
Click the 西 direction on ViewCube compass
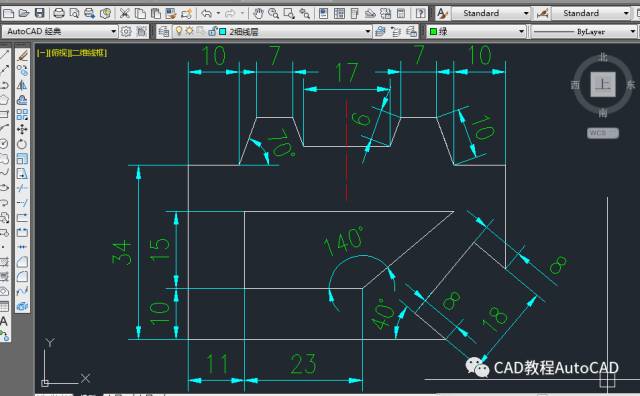tap(576, 85)
